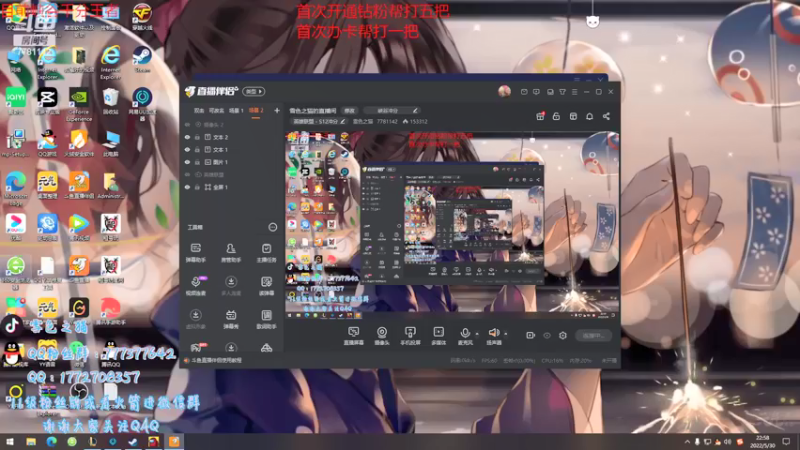The image size is (800, 450).
Task: Select the second scene tab beside 场景 1
Action: coord(216,110)
